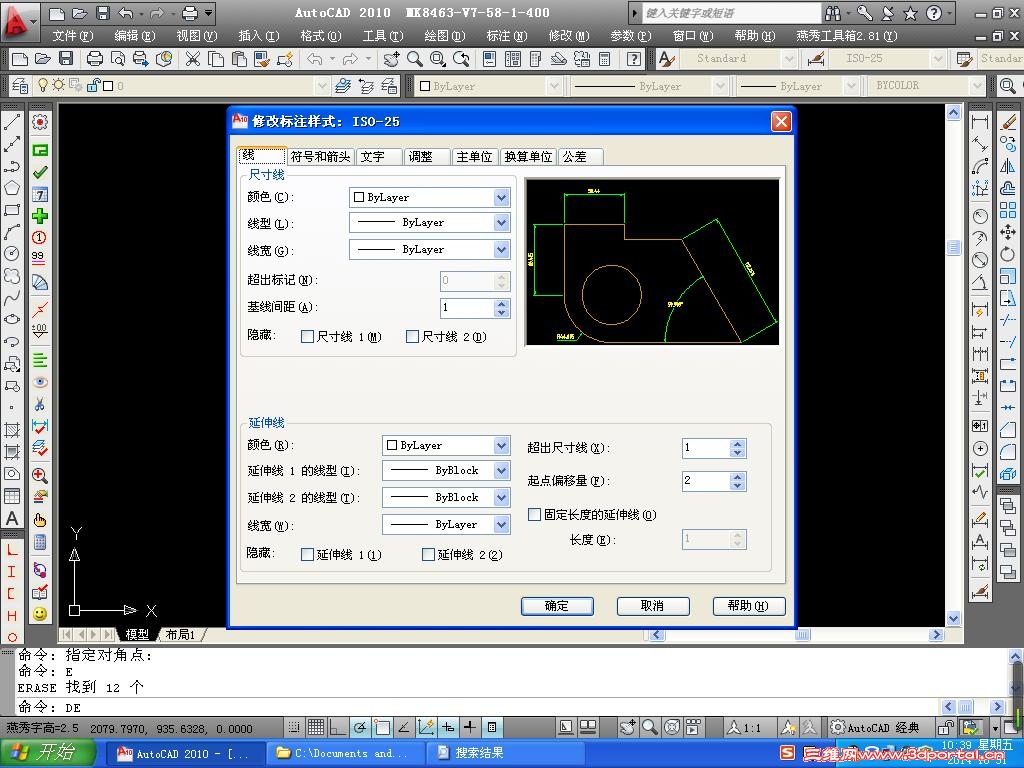1024x768 pixels.
Task: Toggle hide 尺寸线 2(D) checkbox
Action: coord(412,336)
